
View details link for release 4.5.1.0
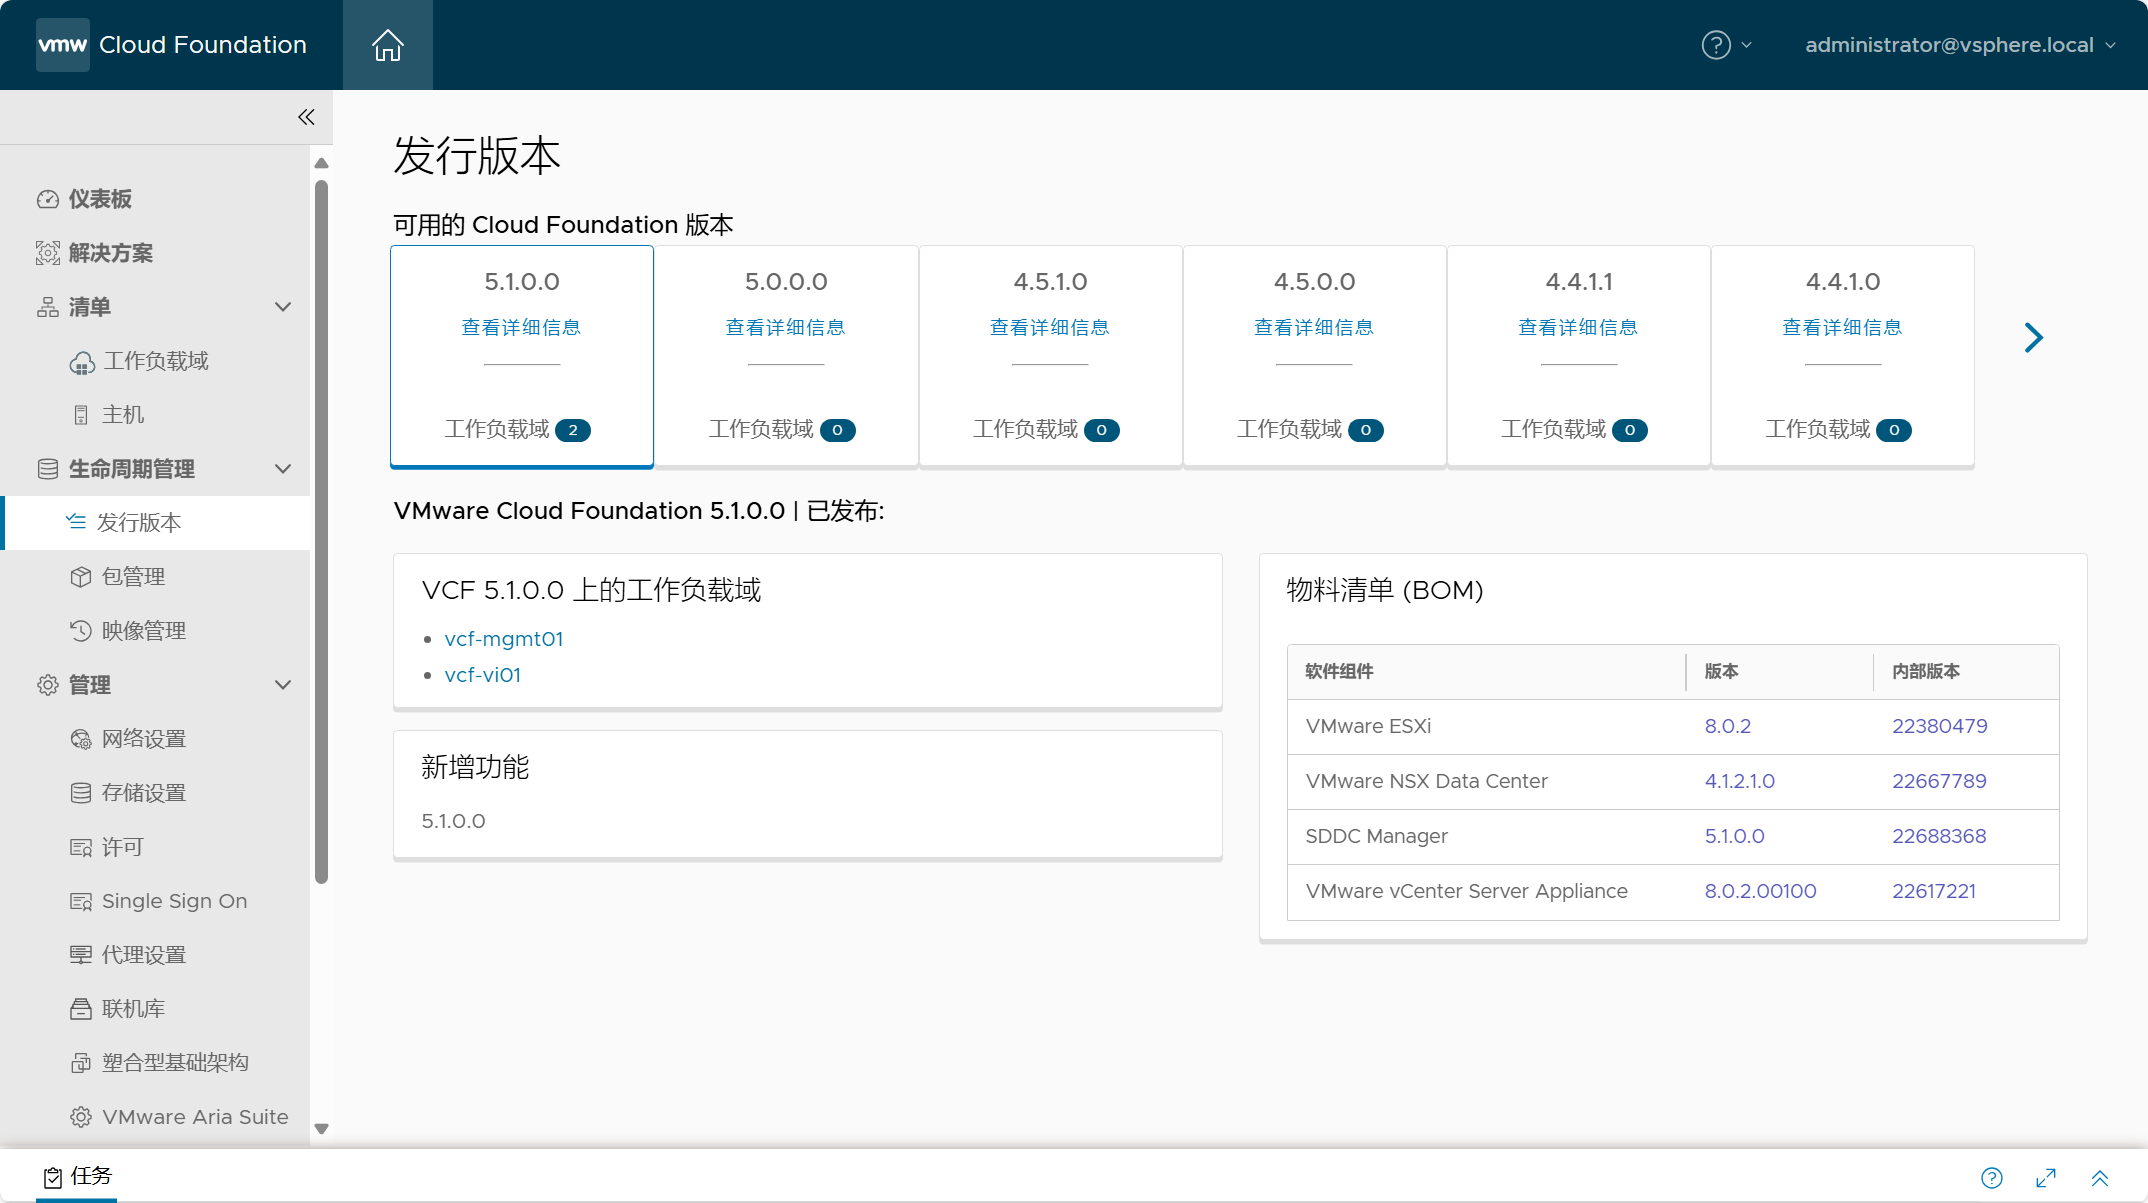1050,328
